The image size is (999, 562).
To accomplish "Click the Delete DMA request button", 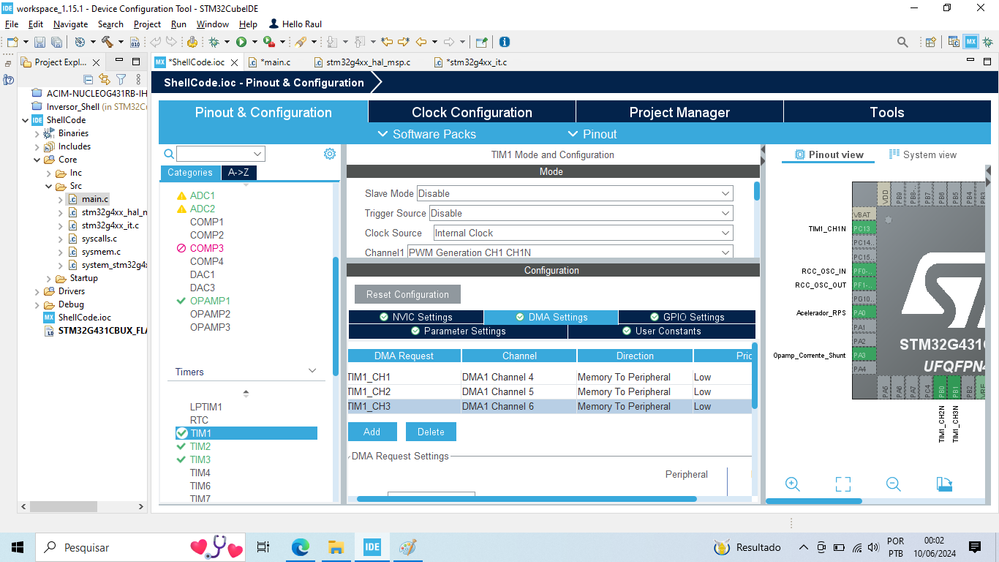I will (431, 431).
